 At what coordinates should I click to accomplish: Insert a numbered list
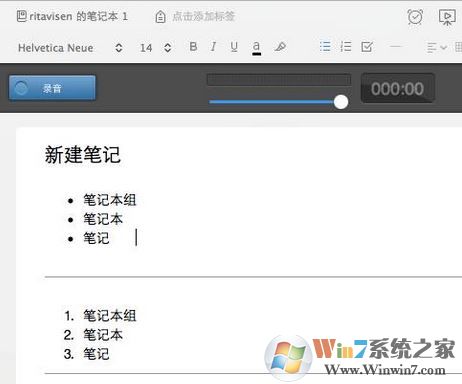(346, 46)
